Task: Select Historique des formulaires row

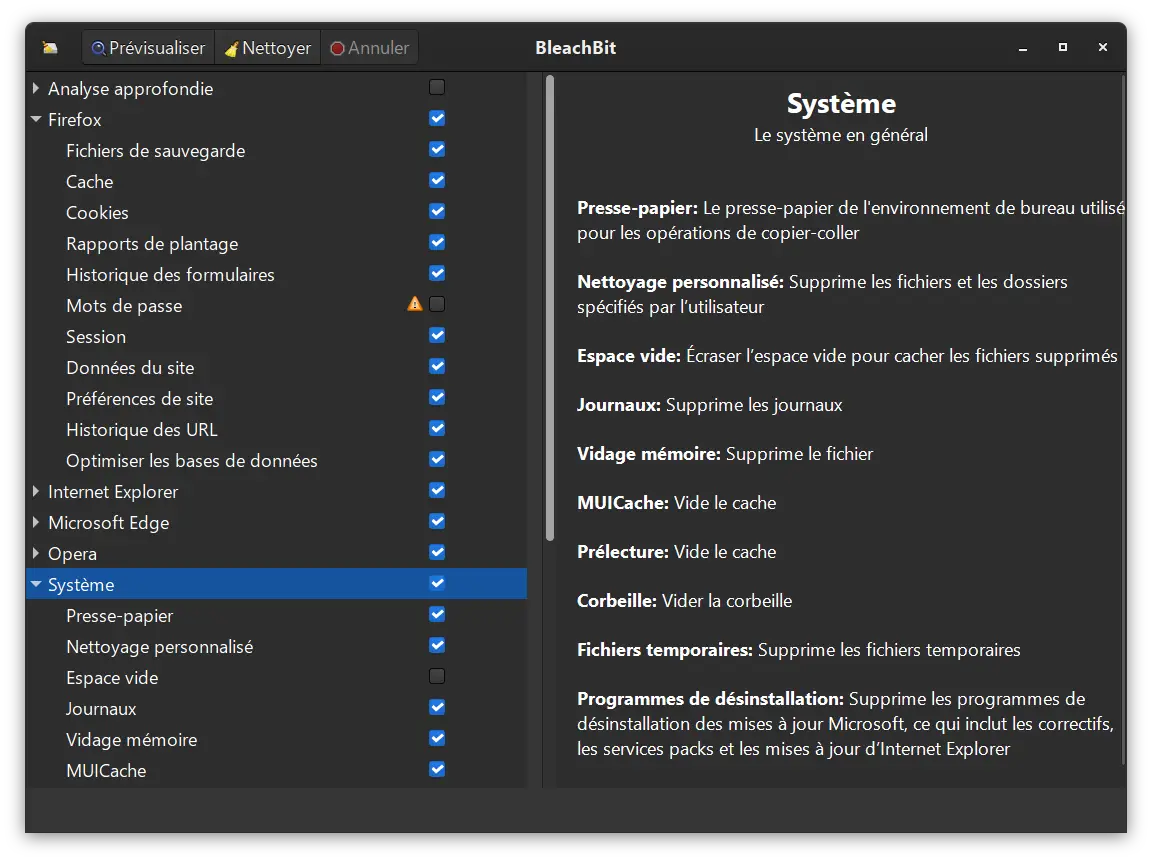Action: click(x=276, y=274)
